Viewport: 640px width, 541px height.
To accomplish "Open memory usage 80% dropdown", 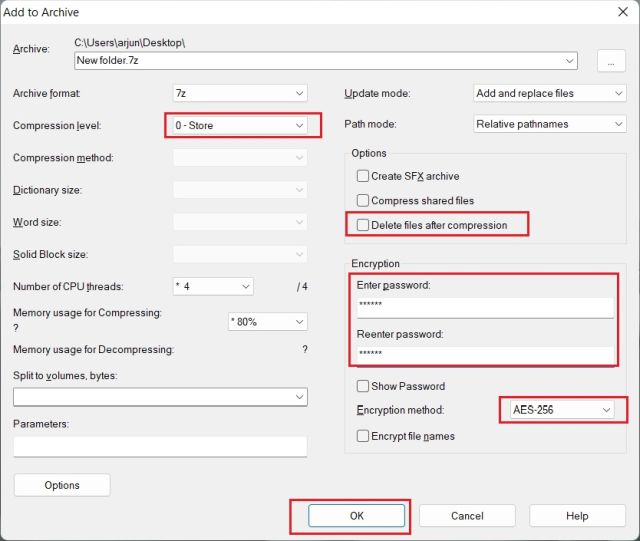I will tap(267, 322).
